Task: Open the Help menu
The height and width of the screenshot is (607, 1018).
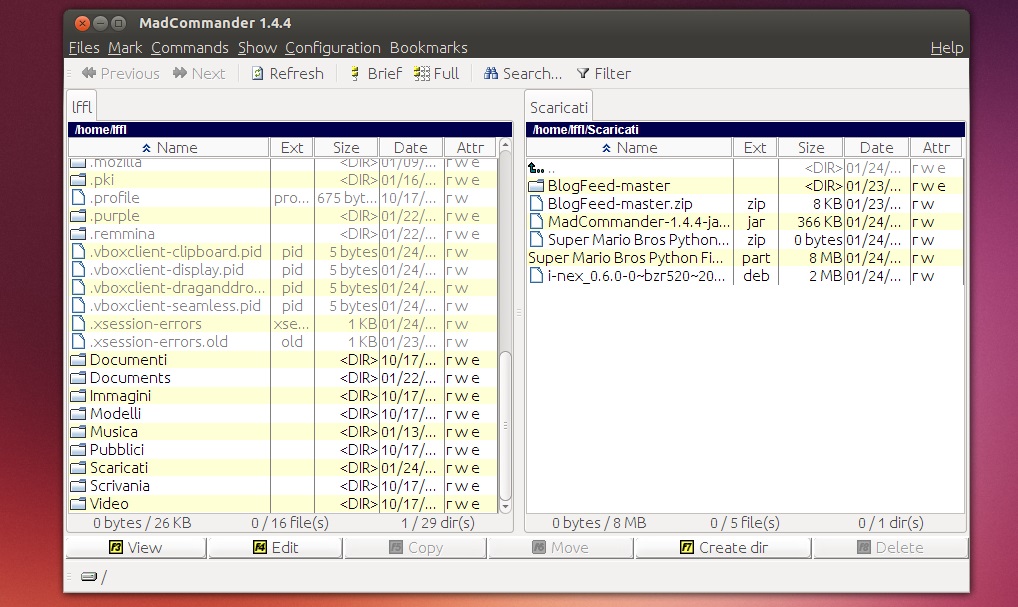Action: 947,48
